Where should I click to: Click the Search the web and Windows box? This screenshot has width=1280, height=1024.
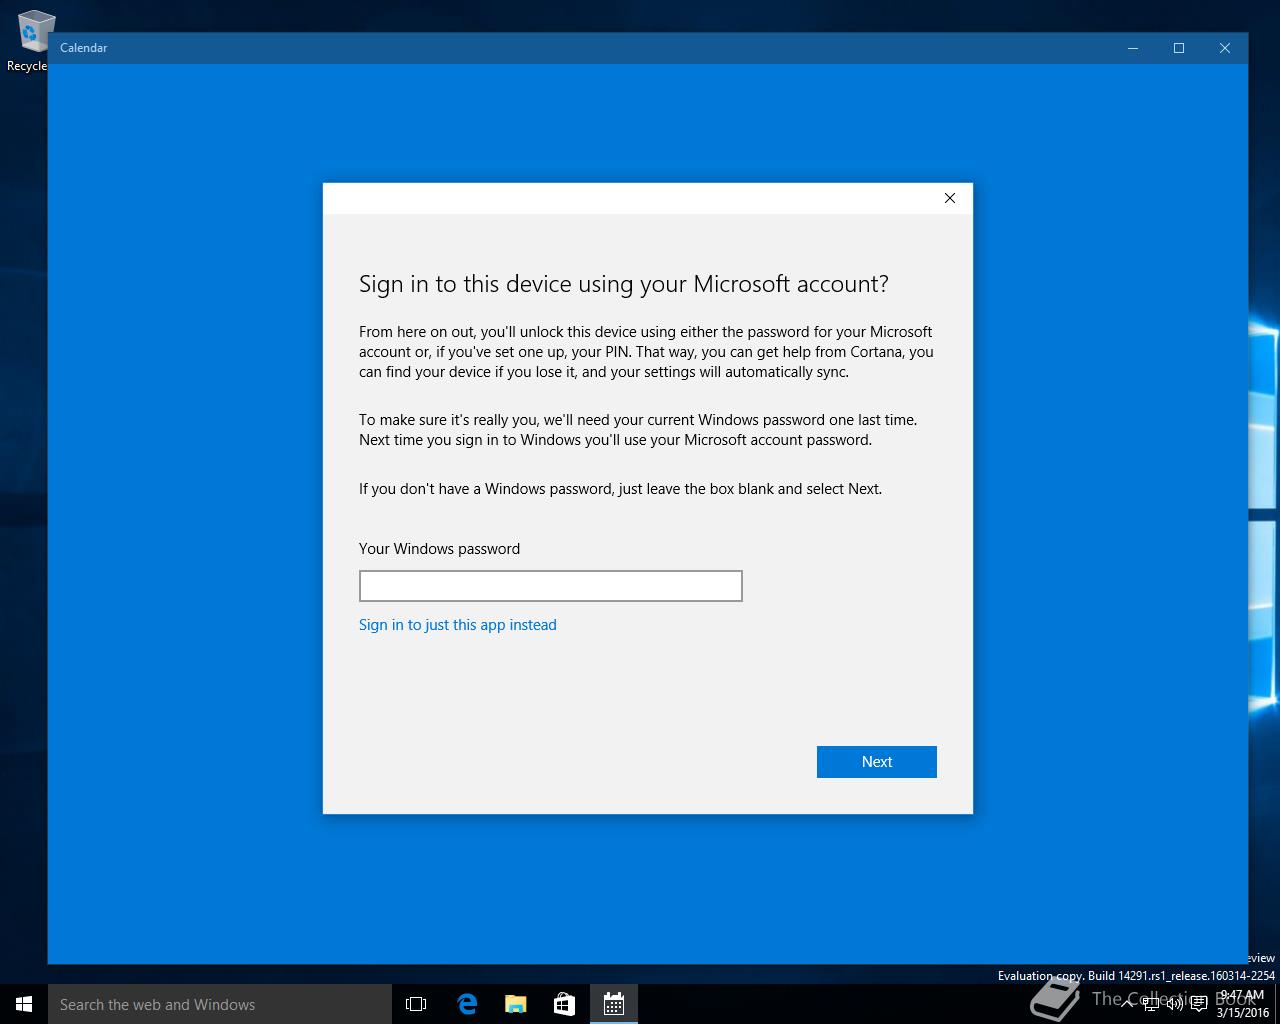click(x=220, y=1004)
